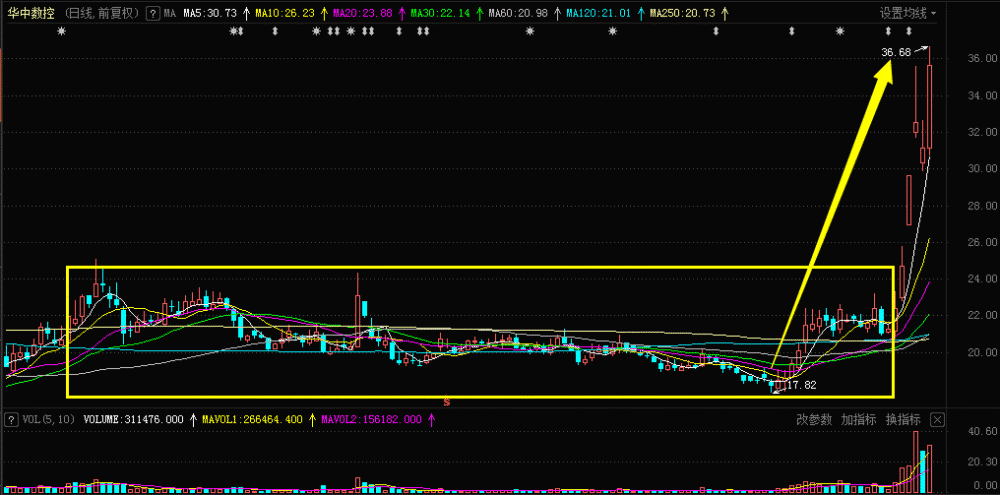Click the tallest volume bar in VOL panel
The height and width of the screenshot is (495, 1000).
(x=916, y=462)
